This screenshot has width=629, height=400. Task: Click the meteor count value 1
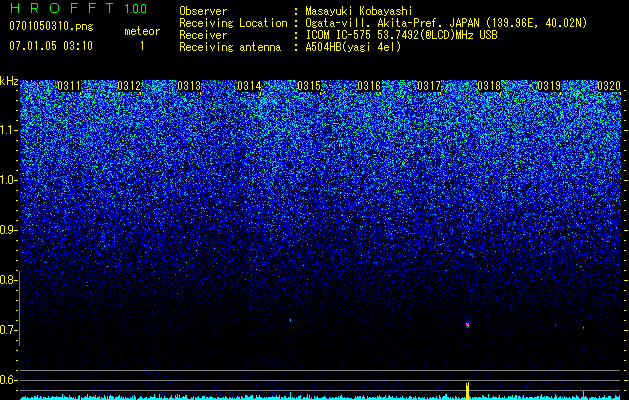[x=142, y=46]
